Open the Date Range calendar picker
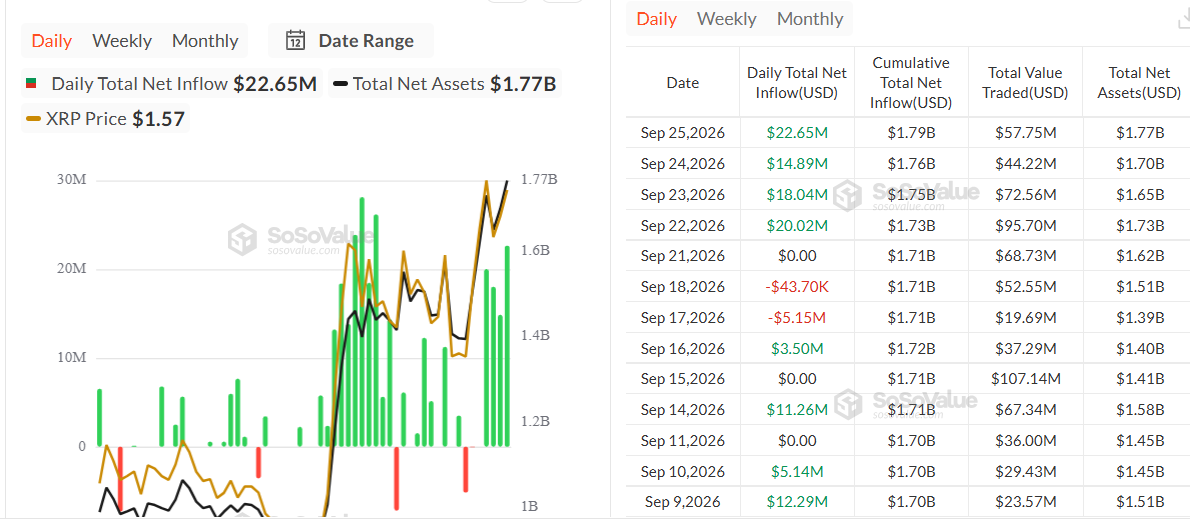 [x=351, y=41]
